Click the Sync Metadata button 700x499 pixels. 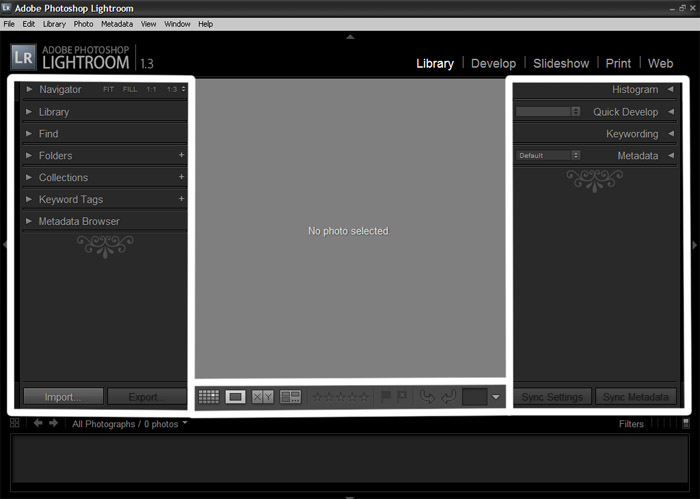[x=636, y=397]
